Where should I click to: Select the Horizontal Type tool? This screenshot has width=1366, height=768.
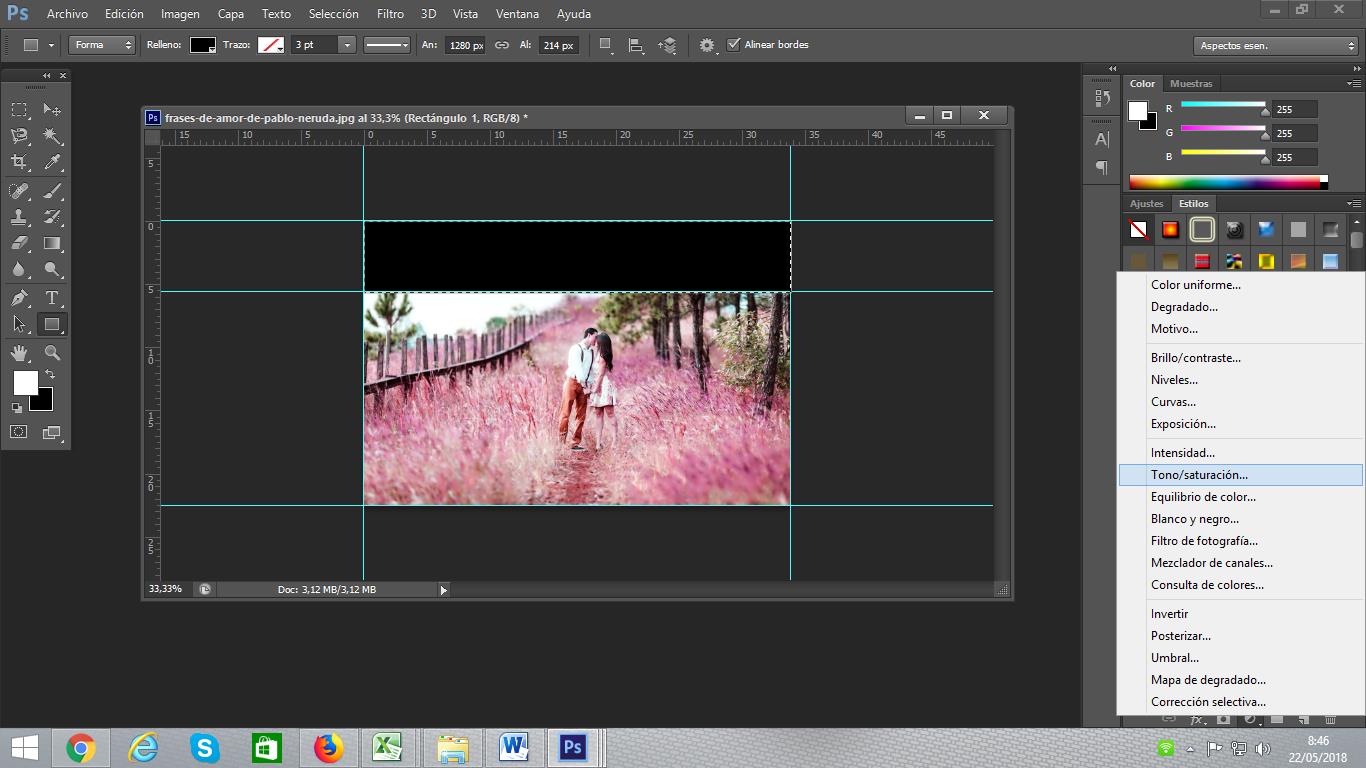[x=52, y=298]
